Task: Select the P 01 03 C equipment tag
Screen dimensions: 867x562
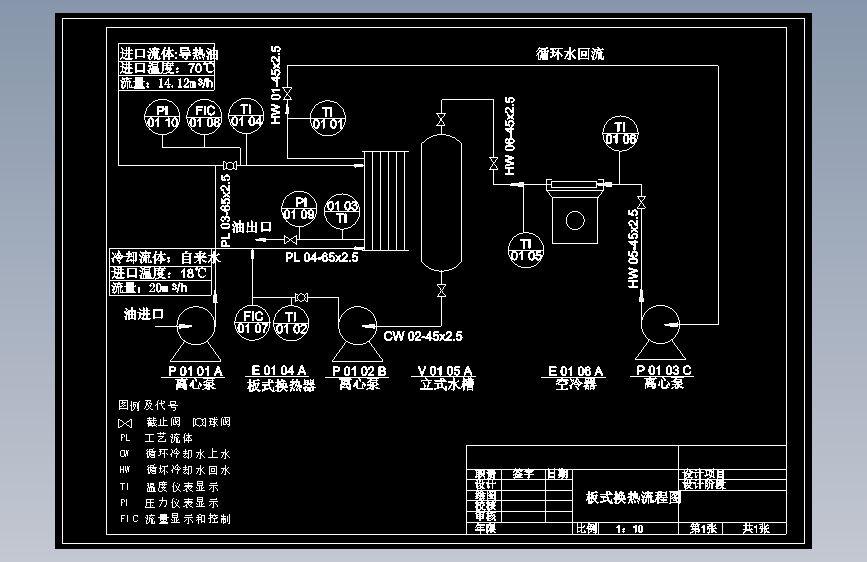Action: [664, 370]
